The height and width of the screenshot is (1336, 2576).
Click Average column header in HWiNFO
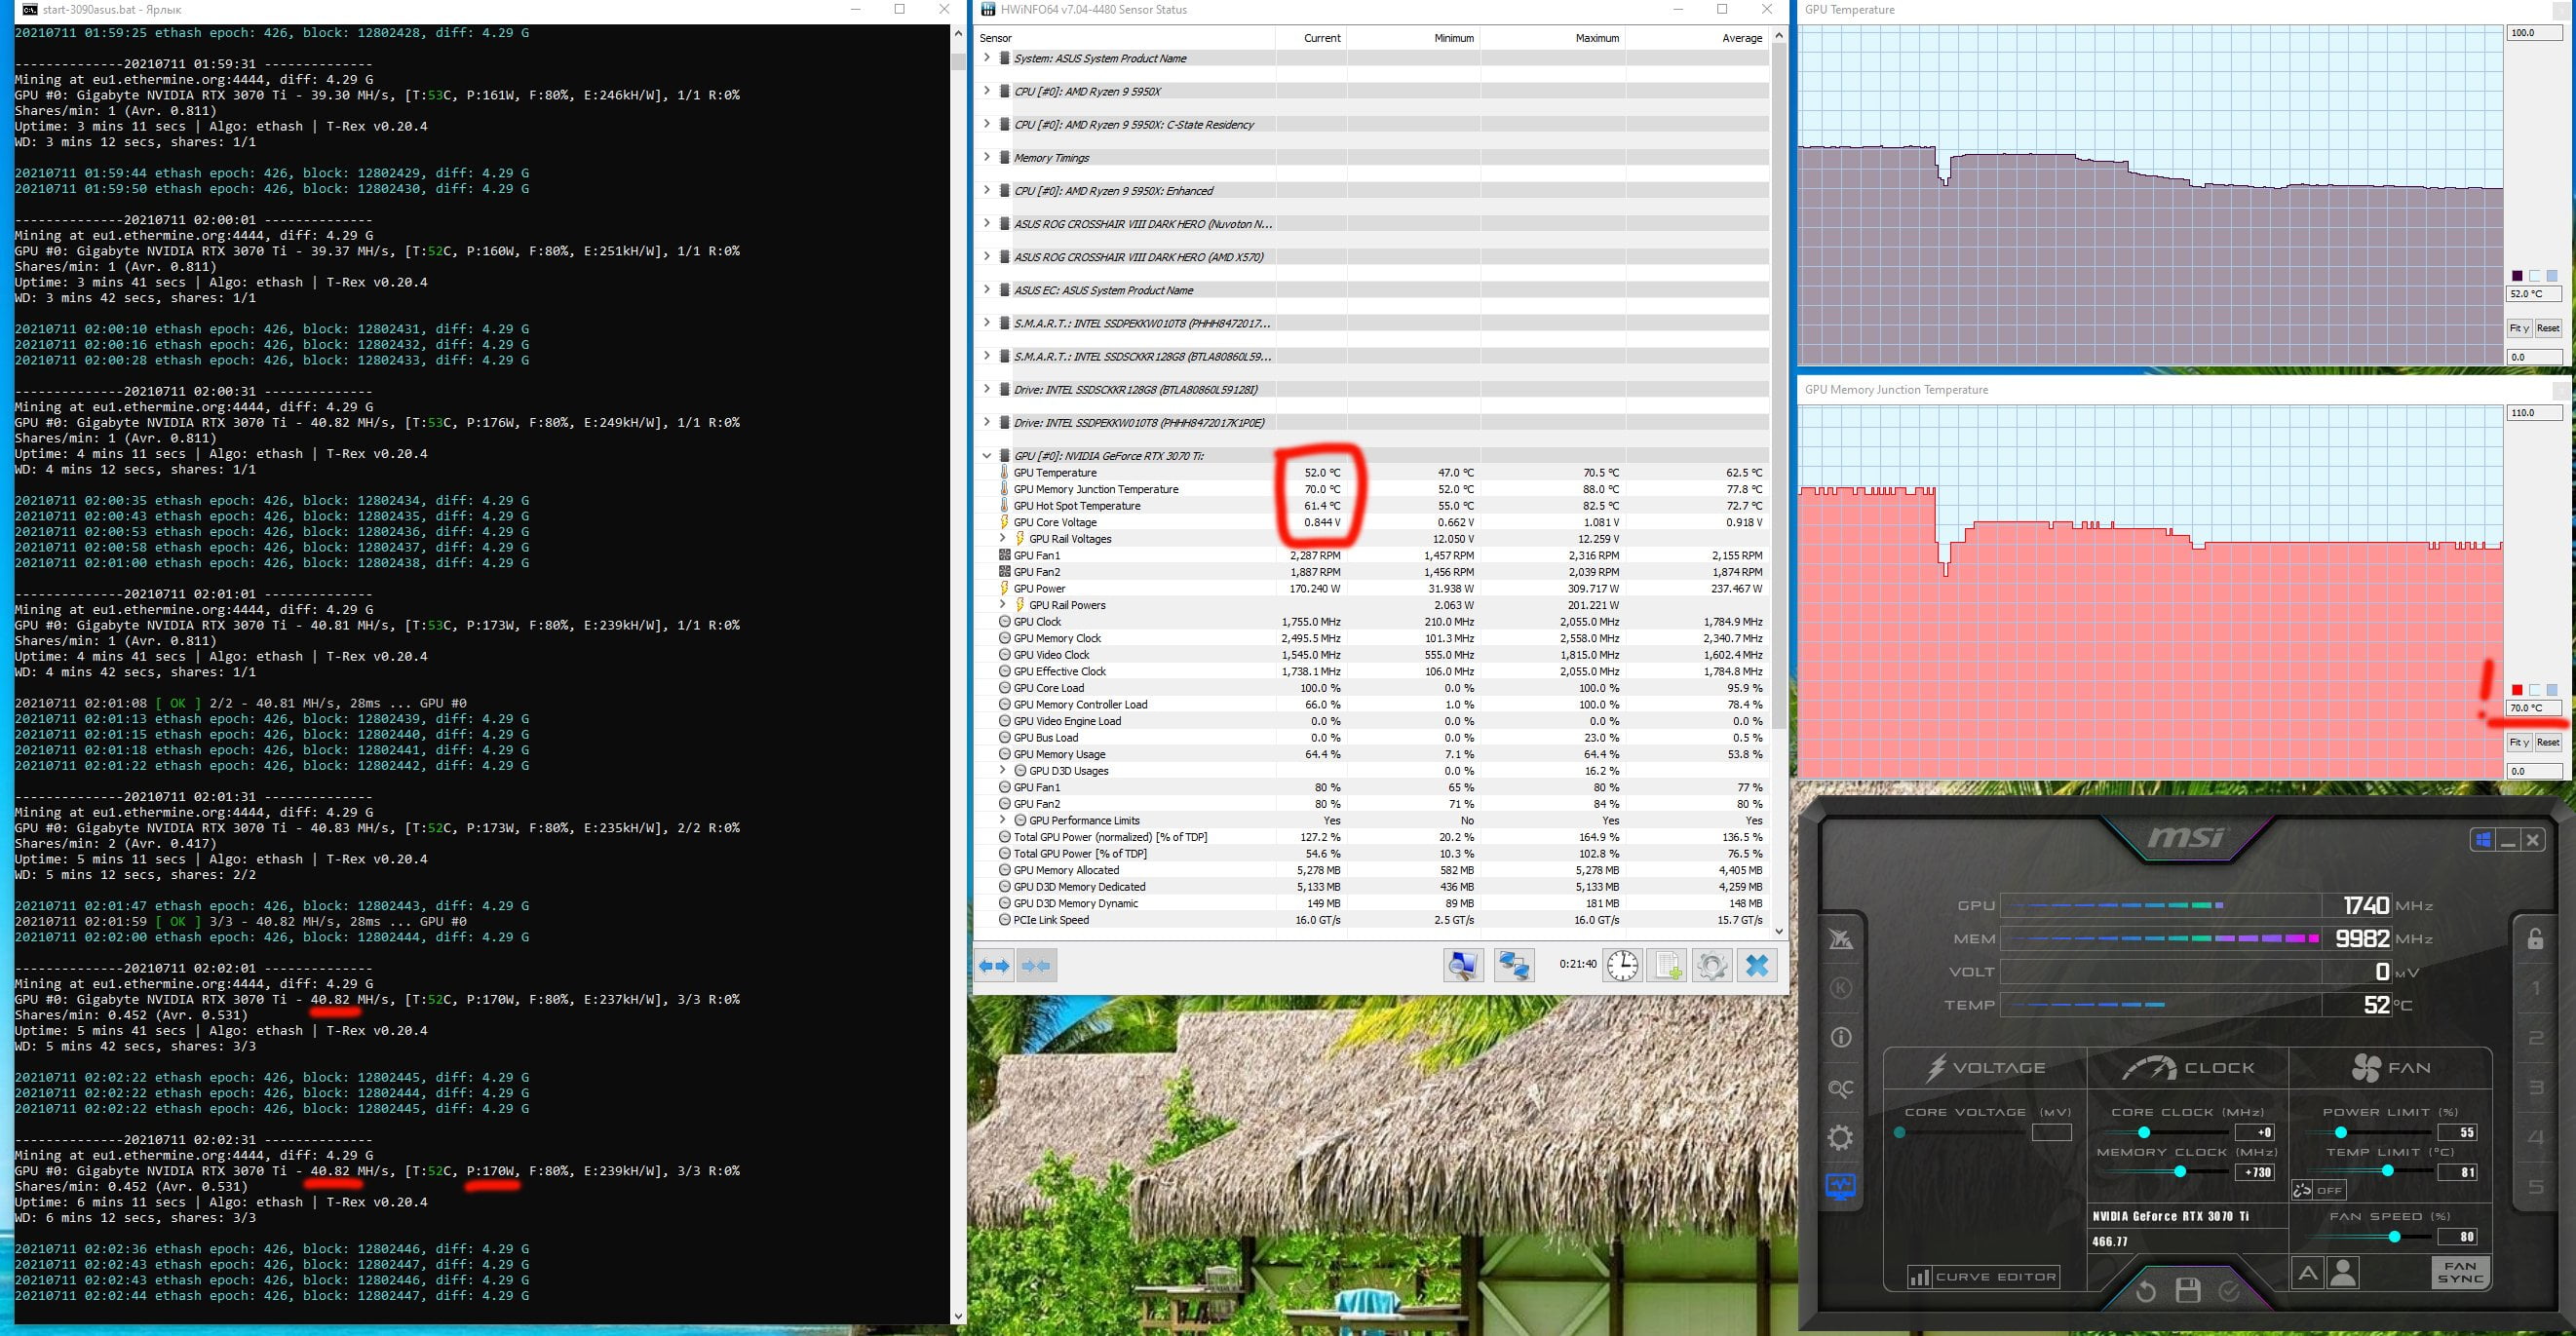(x=1697, y=38)
